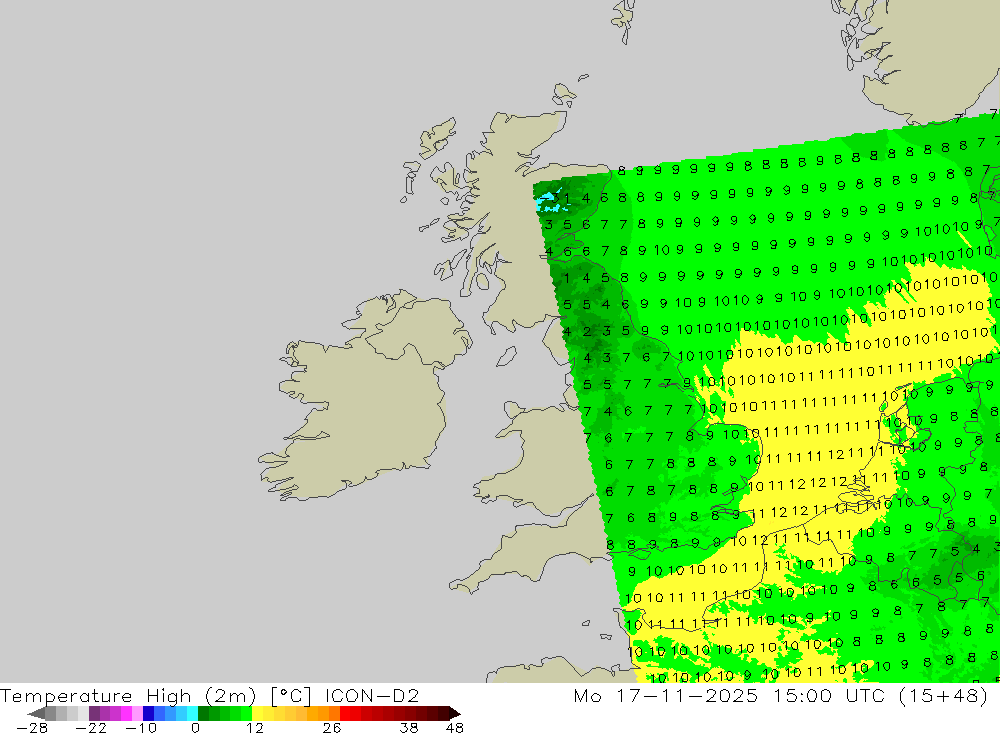Pick the cyan swatch next to 0
Image resolution: width=1000 pixels, height=733 pixels.
[x=192, y=714]
